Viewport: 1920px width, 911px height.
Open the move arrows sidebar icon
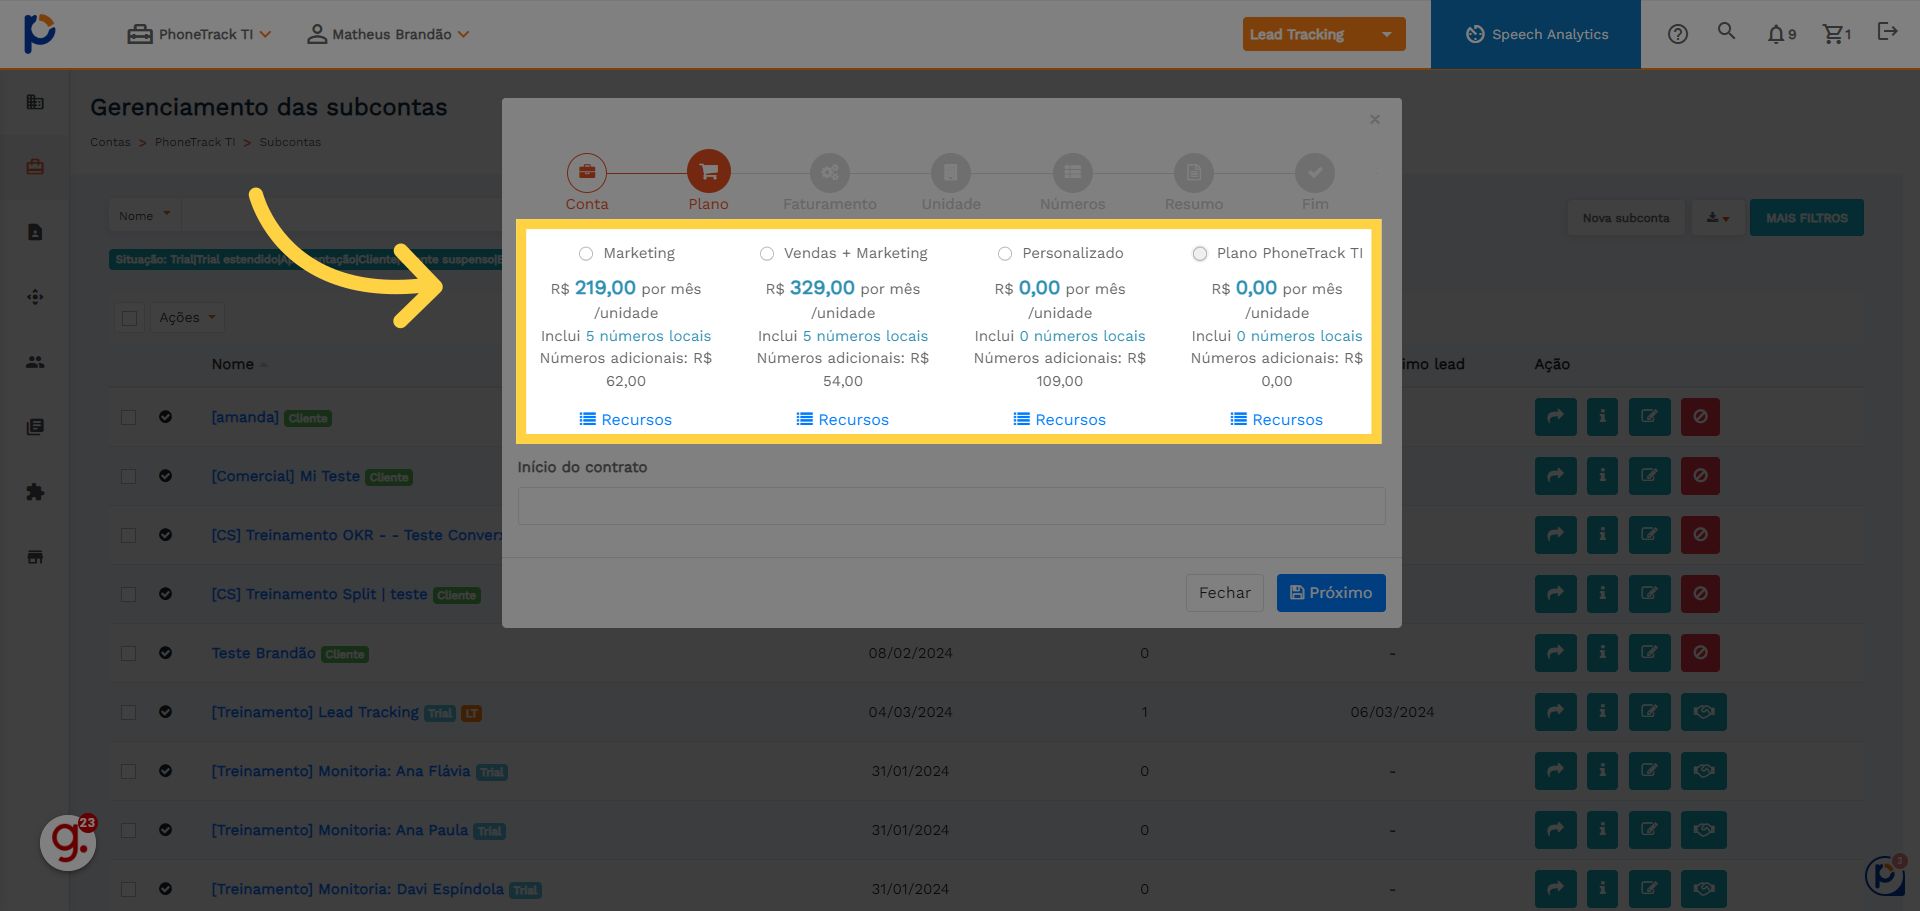point(35,297)
